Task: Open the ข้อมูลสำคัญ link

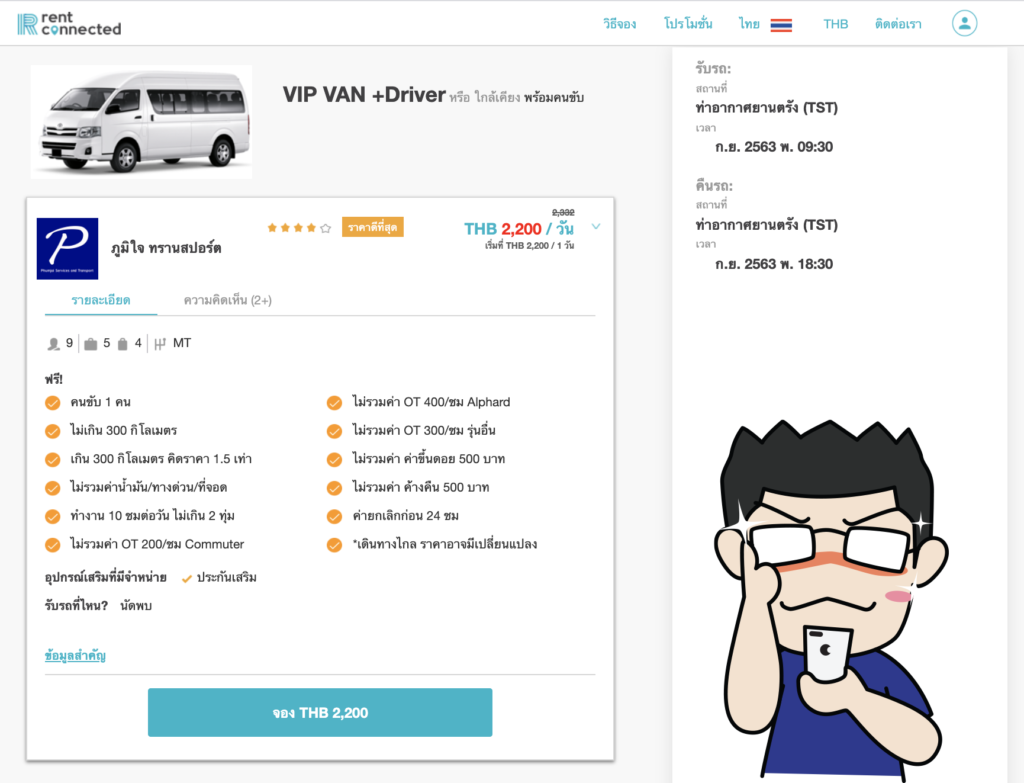Action: tap(75, 656)
